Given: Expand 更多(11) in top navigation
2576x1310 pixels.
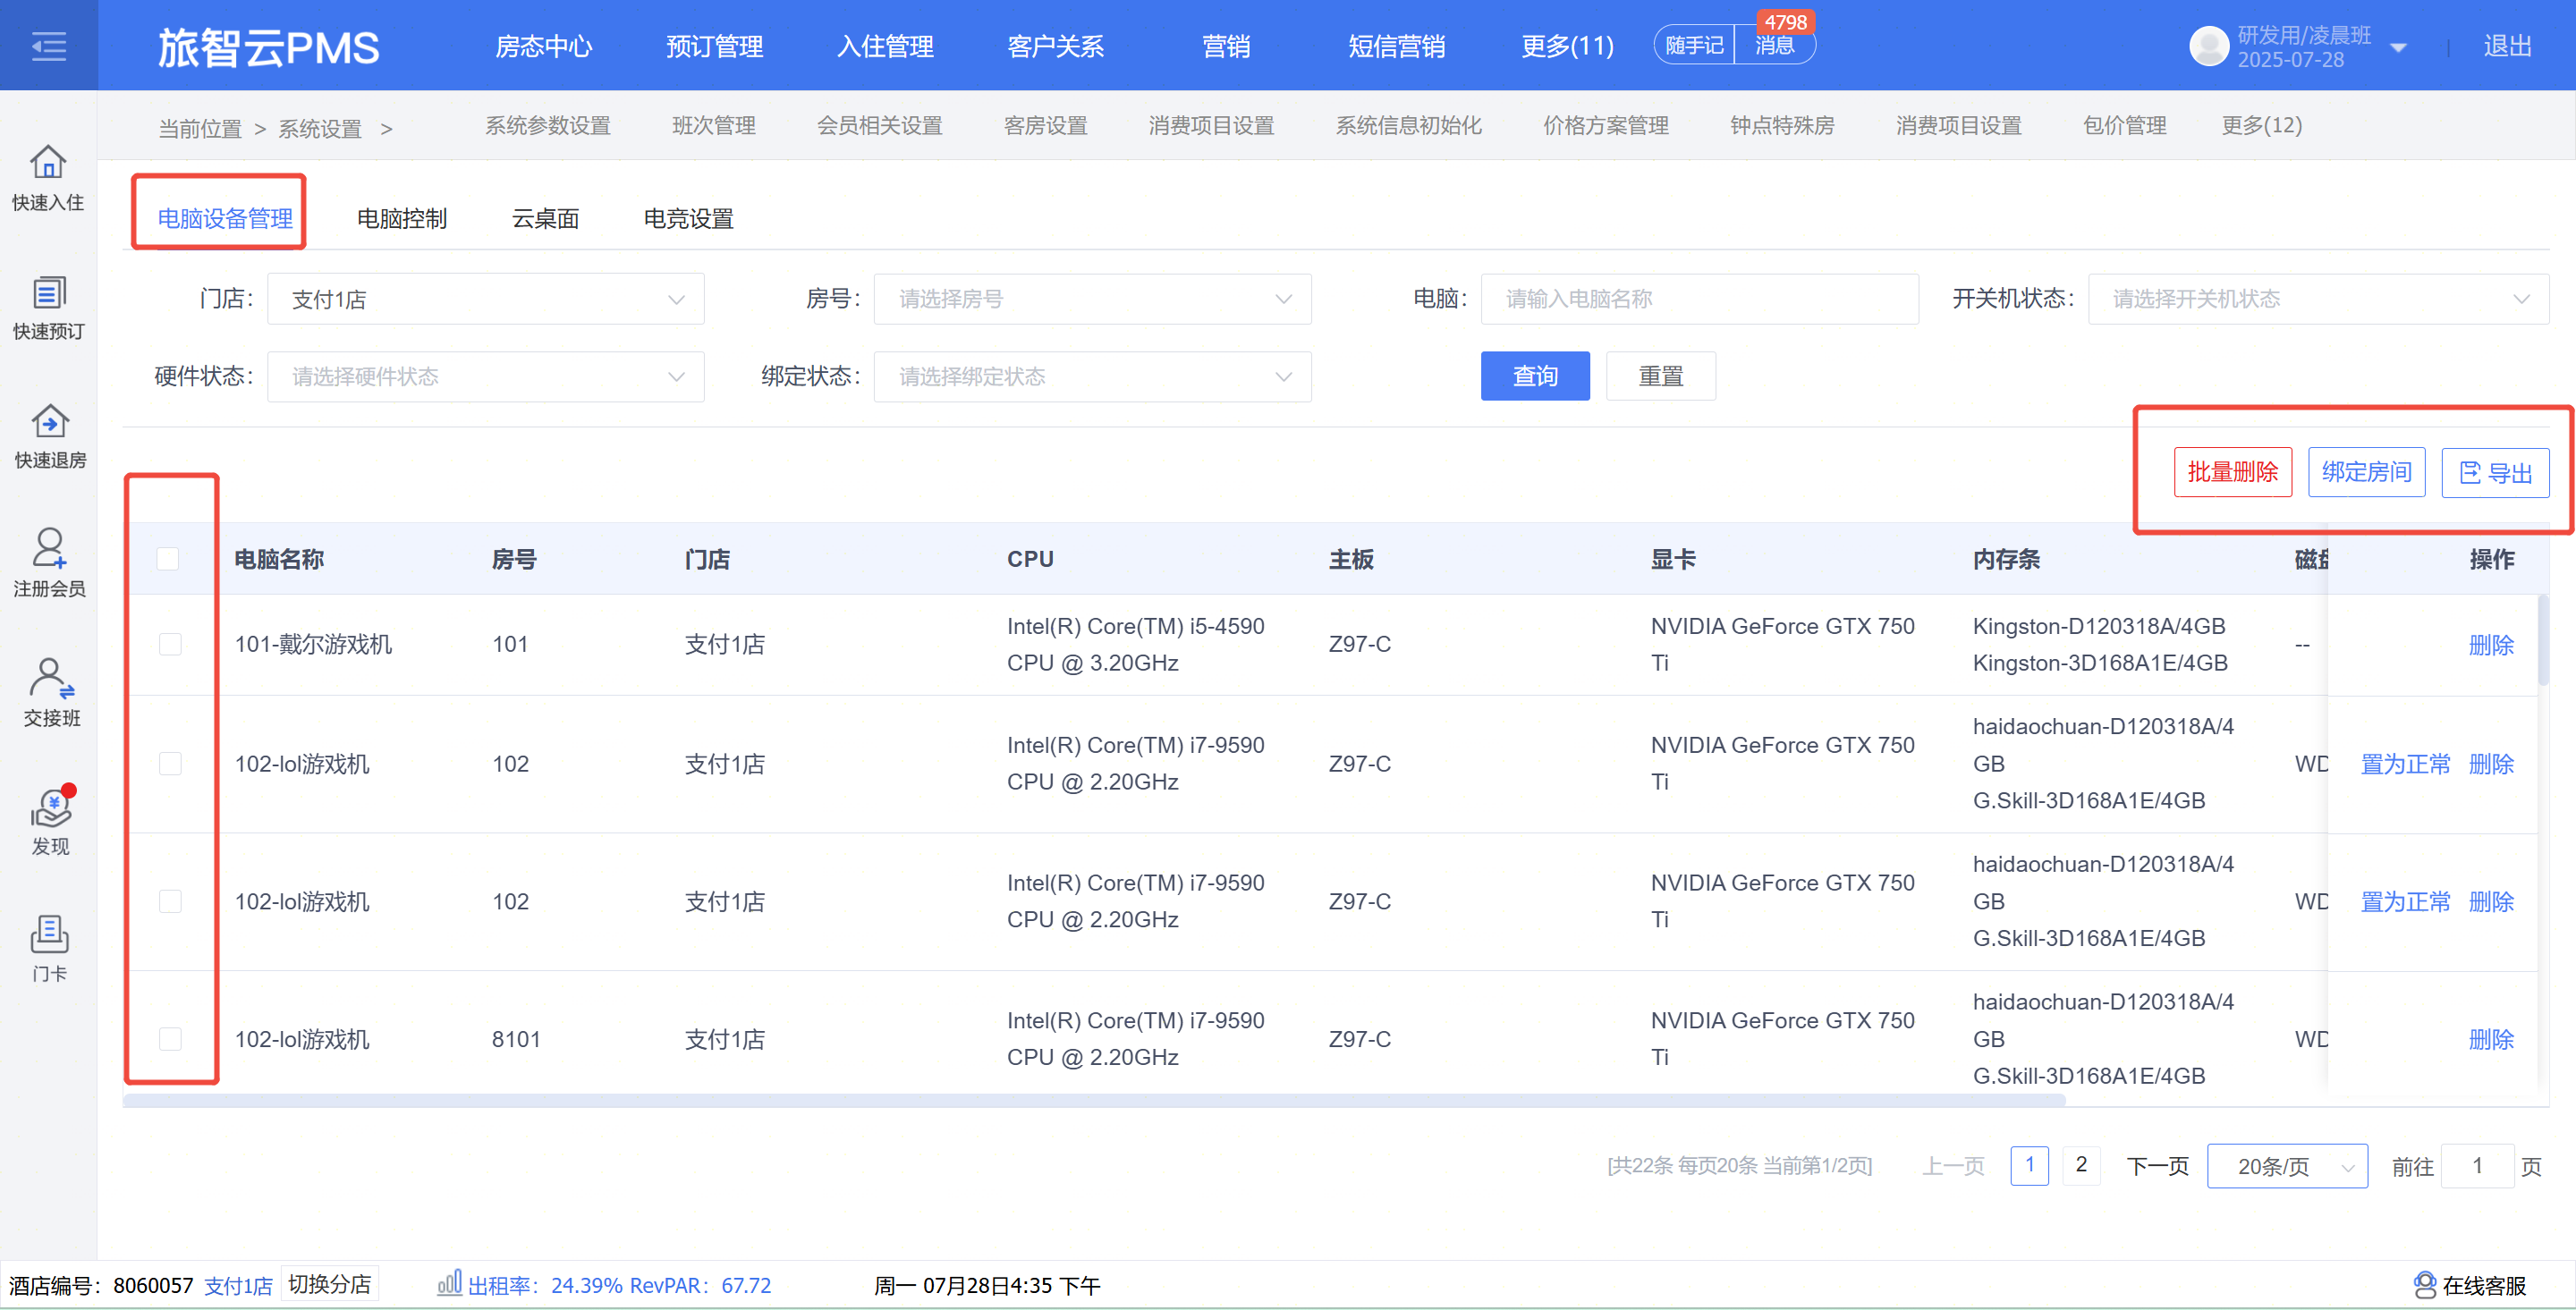Looking at the screenshot, I should 1567,46.
